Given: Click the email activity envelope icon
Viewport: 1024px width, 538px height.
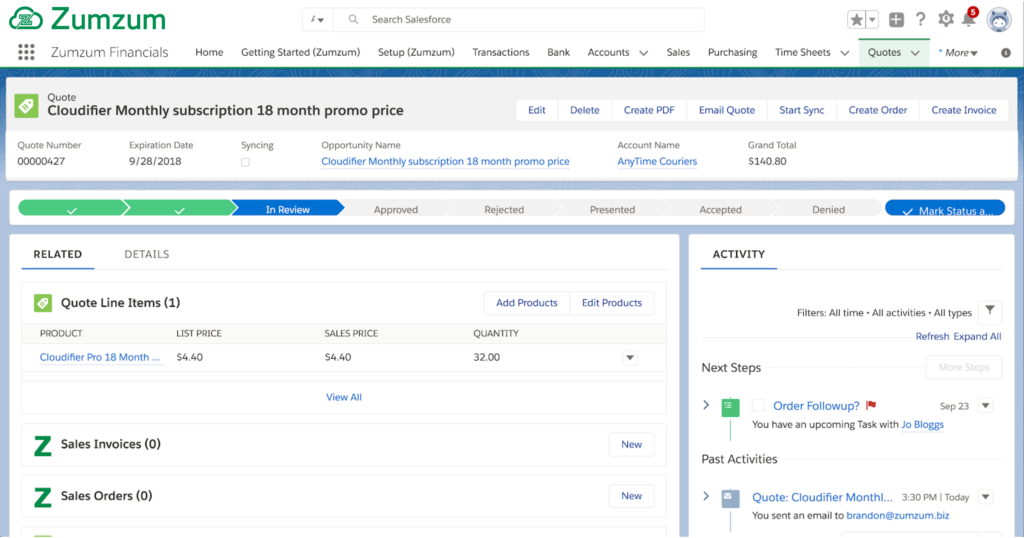Looking at the screenshot, I should (x=730, y=499).
